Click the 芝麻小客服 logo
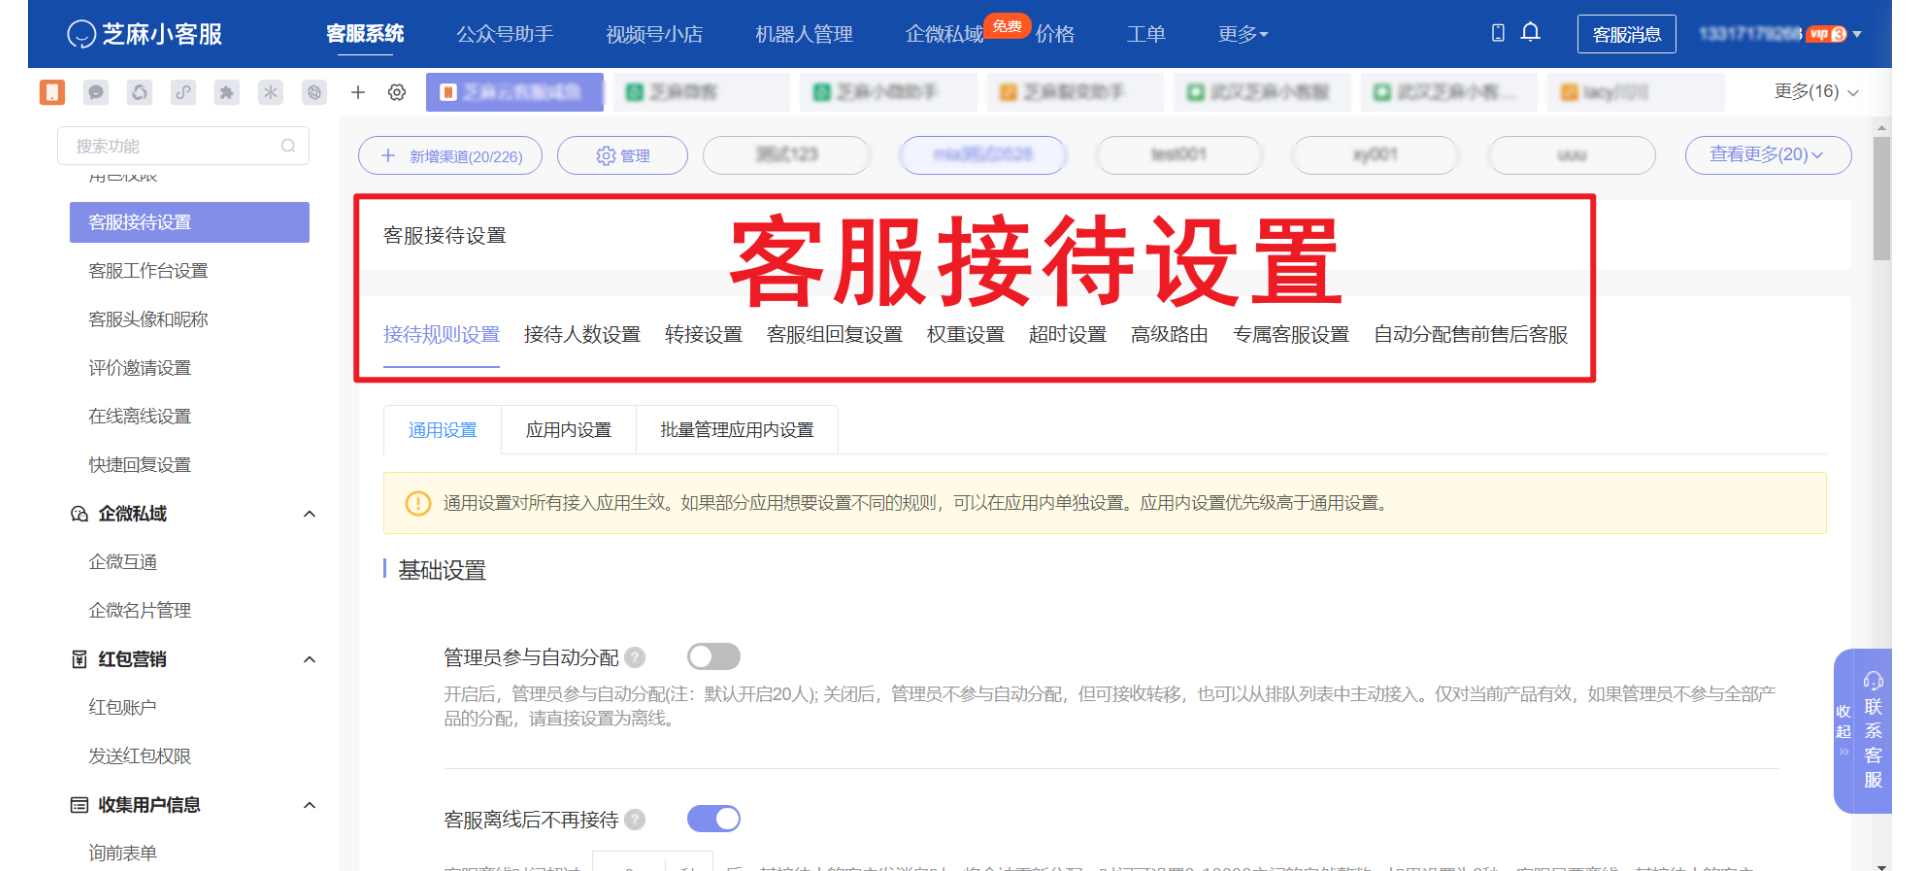This screenshot has width=1920, height=871. click(144, 34)
